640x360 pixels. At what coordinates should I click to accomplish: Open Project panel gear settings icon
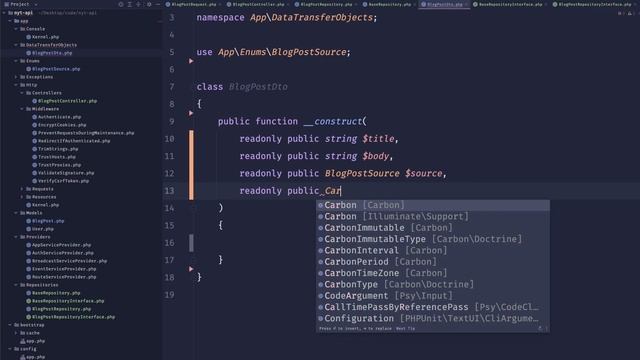click(149, 4)
